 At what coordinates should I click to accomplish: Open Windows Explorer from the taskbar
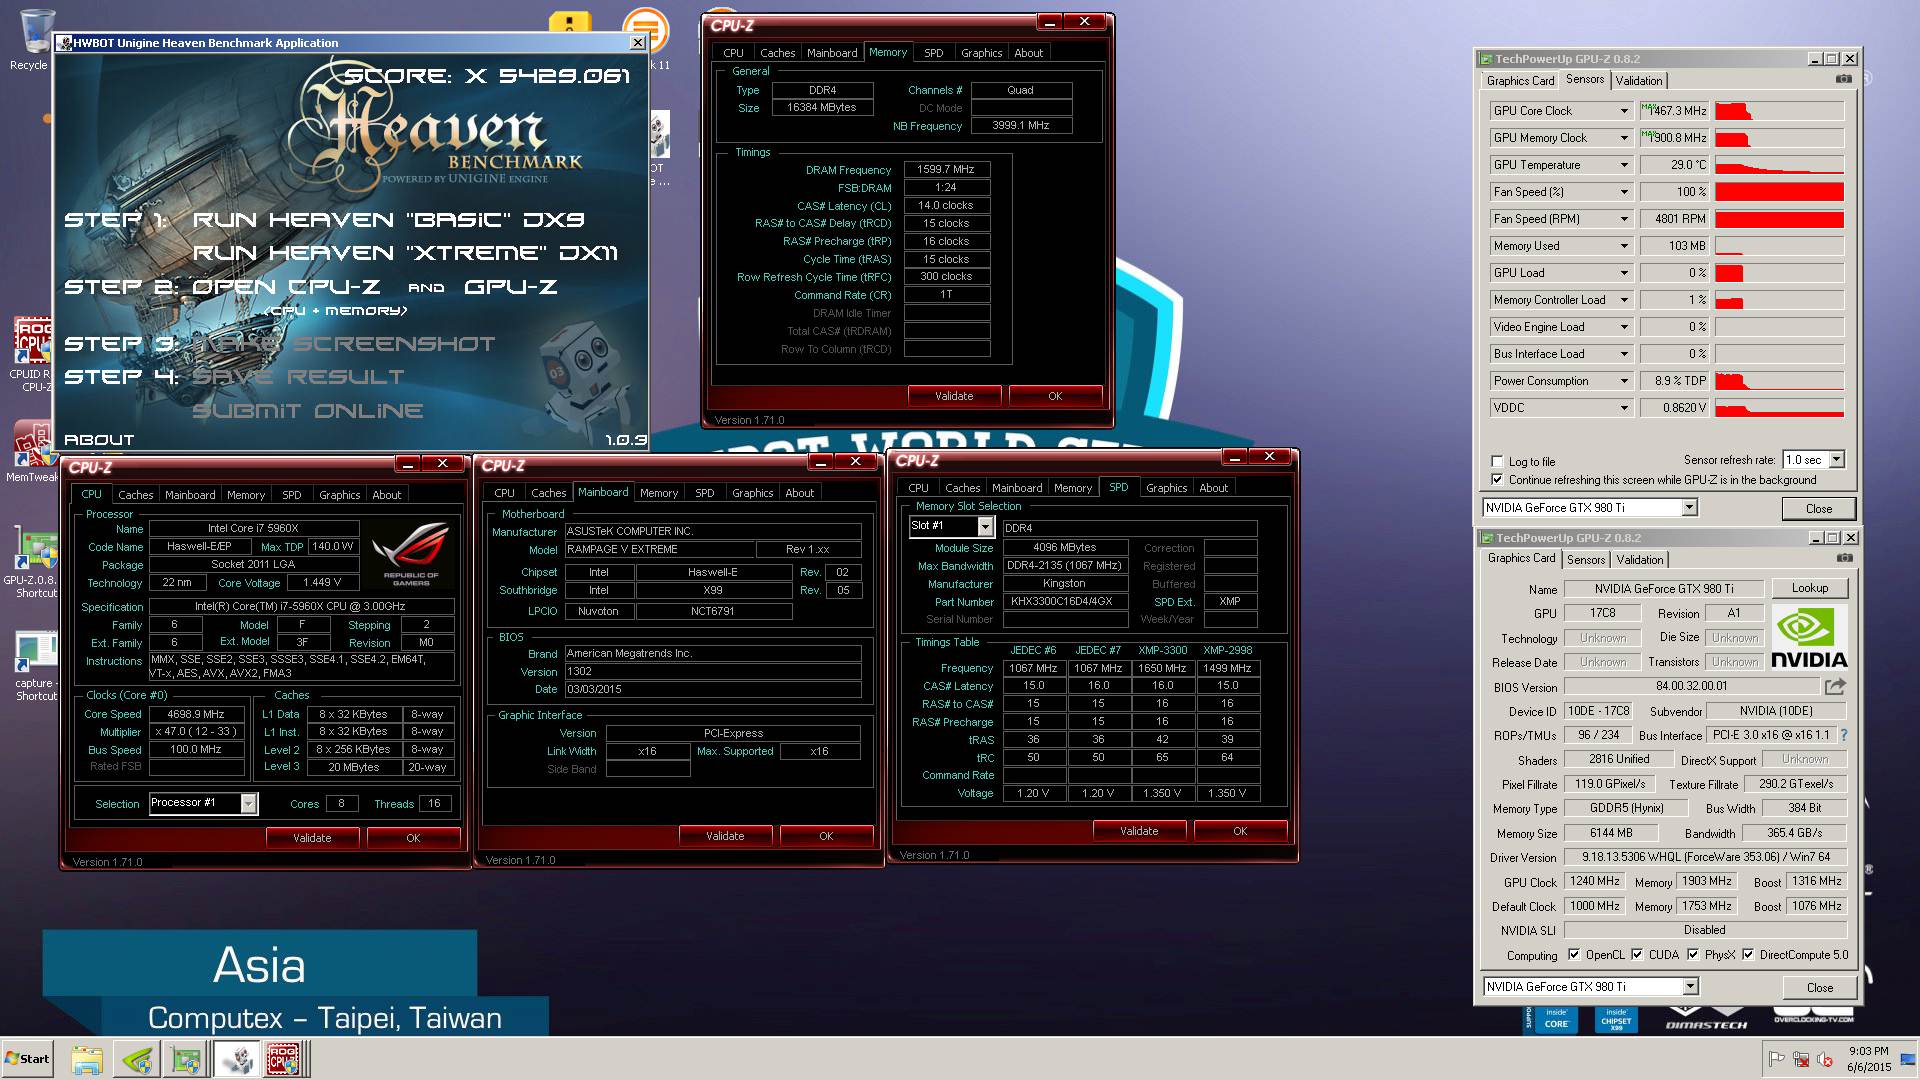click(87, 1059)
